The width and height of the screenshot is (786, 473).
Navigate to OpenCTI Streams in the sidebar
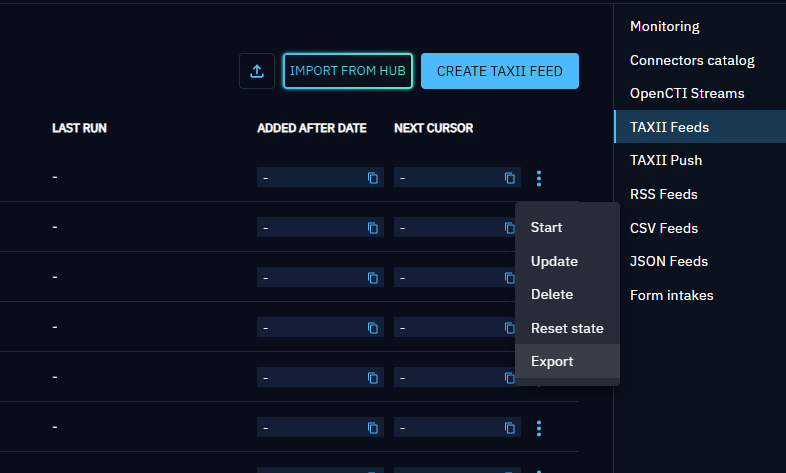click(687, 93)
